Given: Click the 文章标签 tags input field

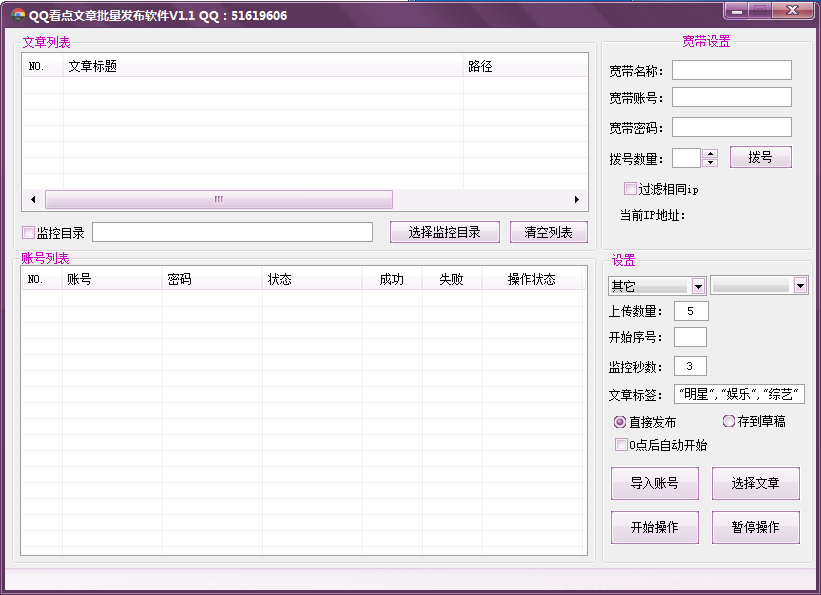Looking at the screenshot, I should click(x=739, y=394).
